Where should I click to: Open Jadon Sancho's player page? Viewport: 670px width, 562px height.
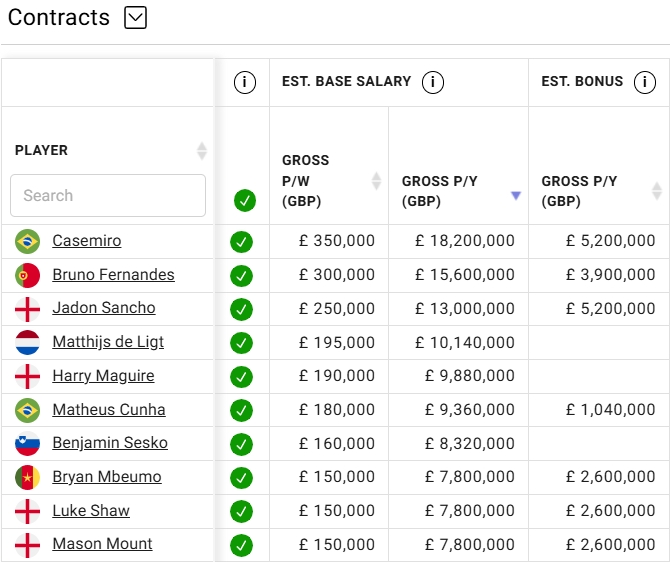(x=104, y=308)
